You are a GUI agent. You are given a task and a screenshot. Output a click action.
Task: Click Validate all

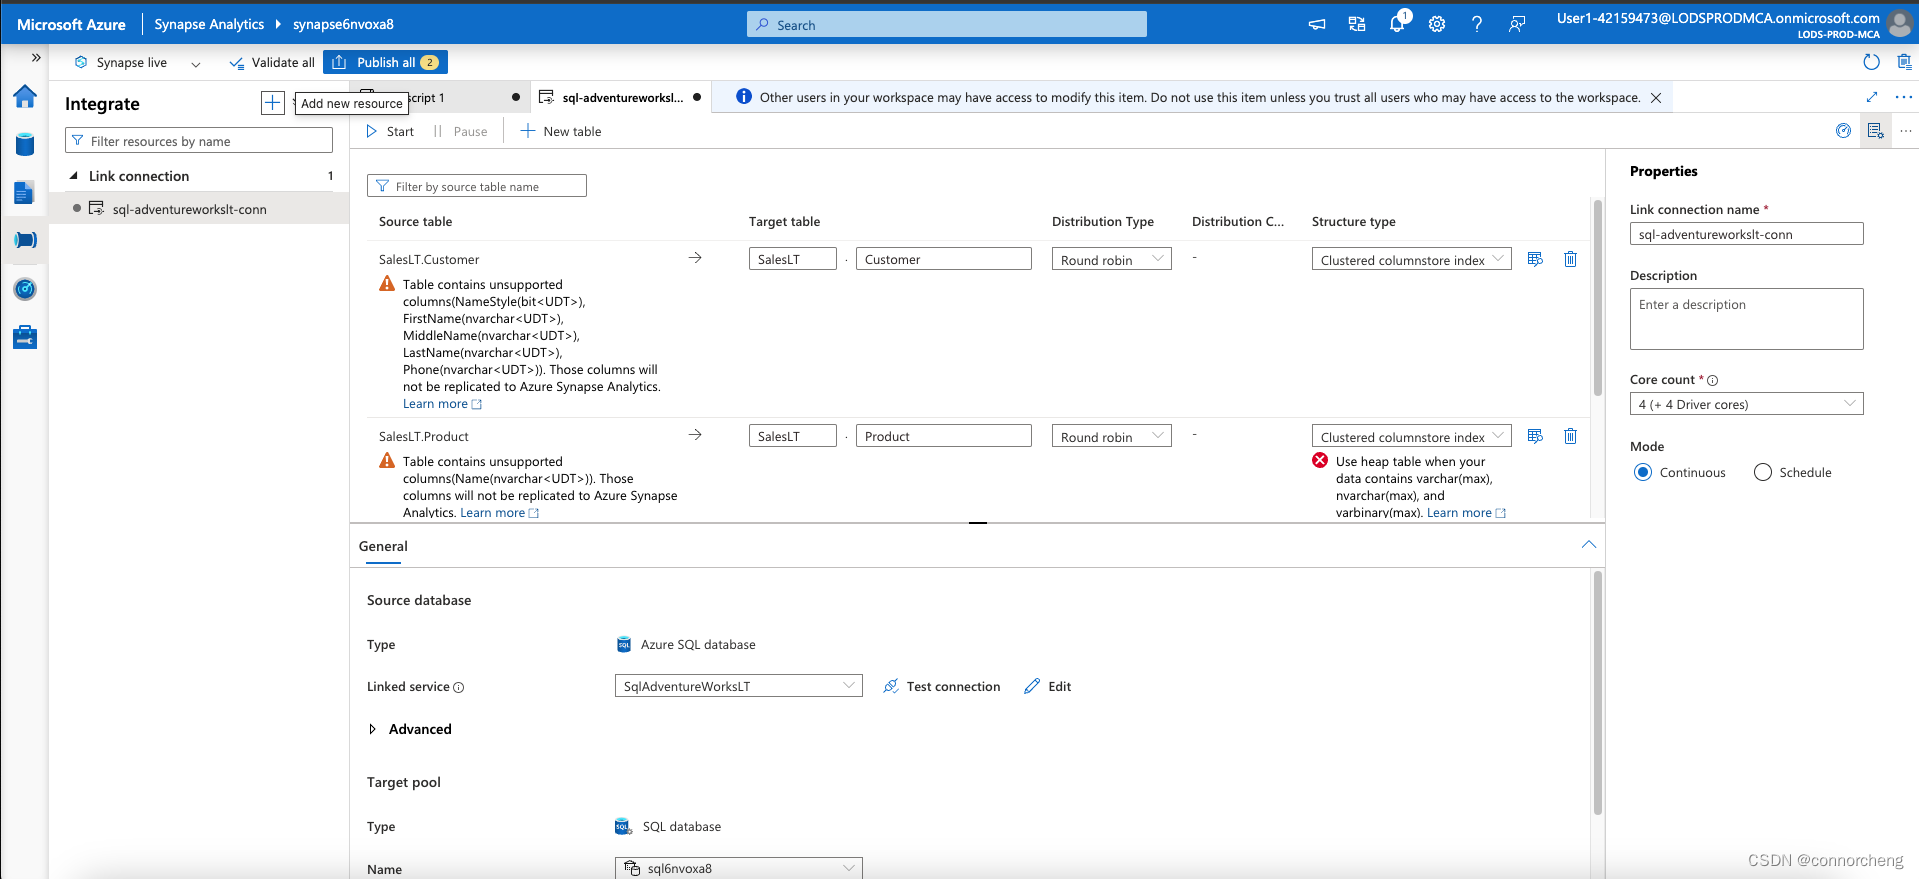coord(272,62)
